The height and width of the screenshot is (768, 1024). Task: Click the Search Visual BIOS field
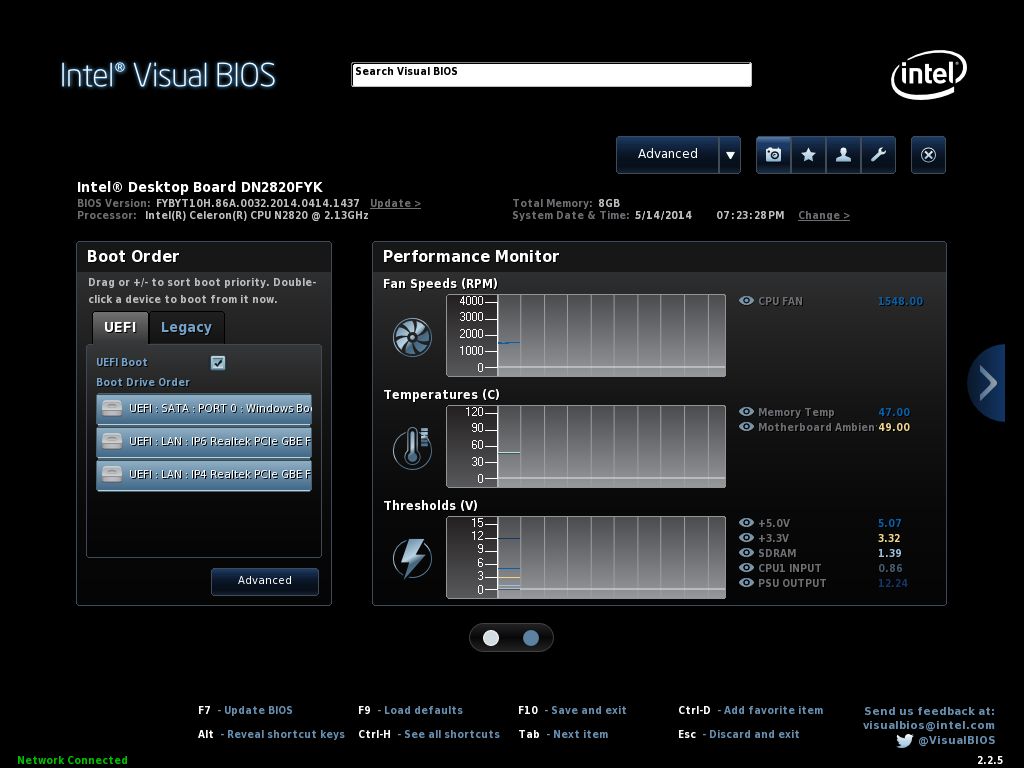551,74
